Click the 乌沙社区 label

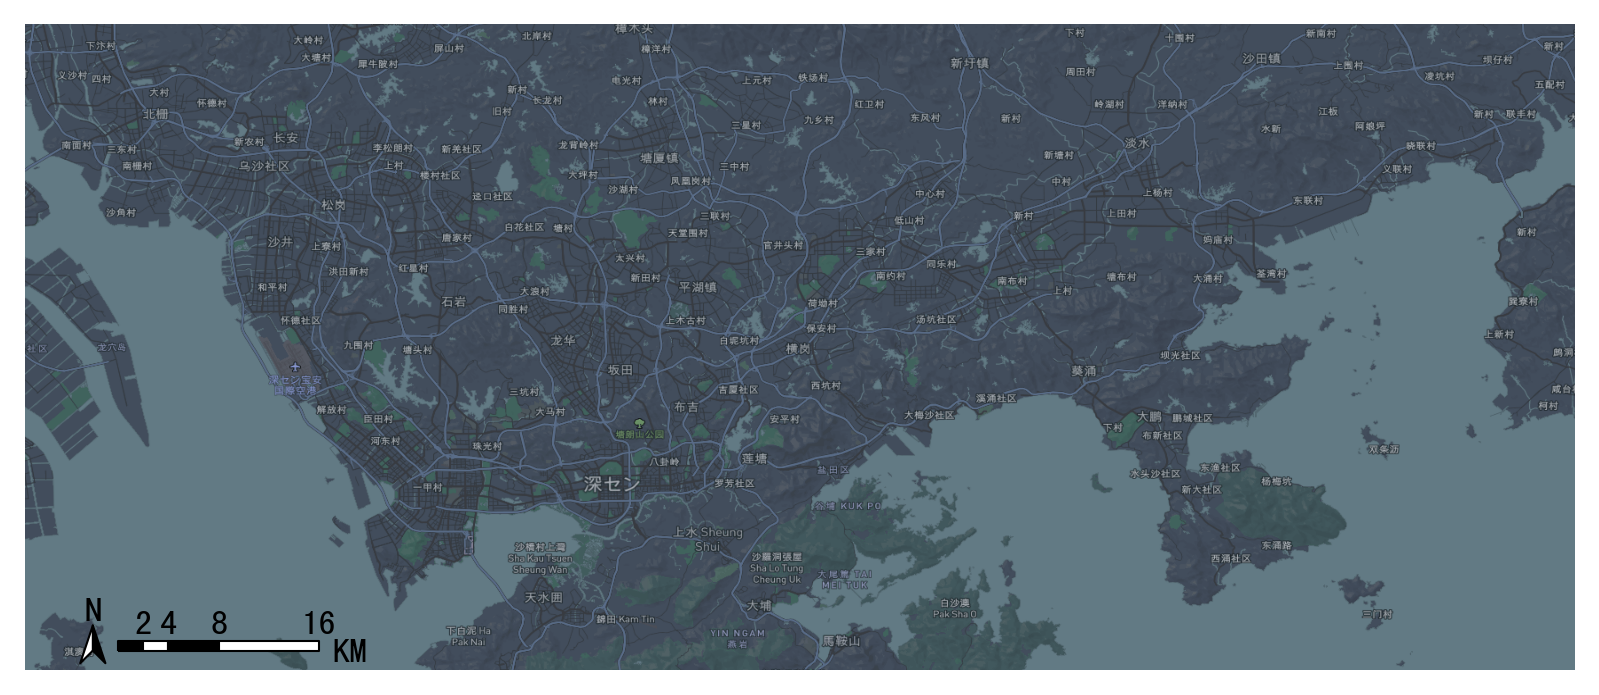click(x=264, y=166)
